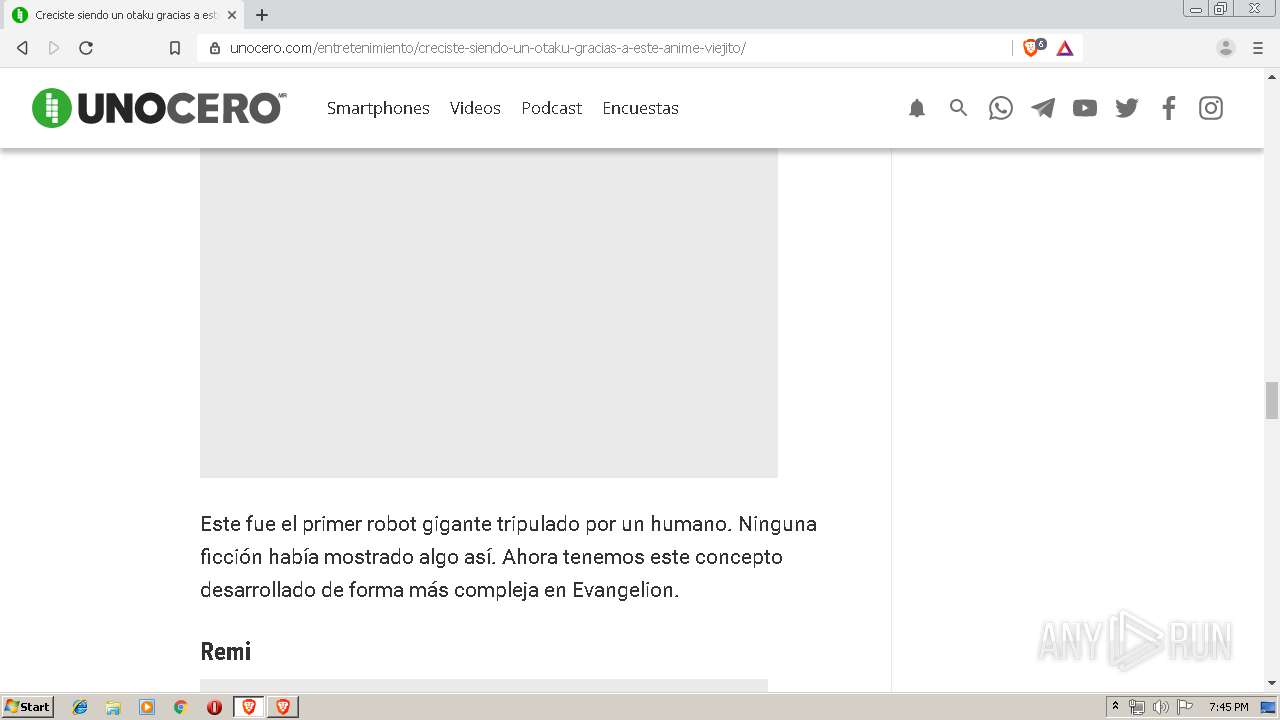Open the Smartphones menu item
The image size is (1280, 720).
pyautogui.click(x=378, y=108)
